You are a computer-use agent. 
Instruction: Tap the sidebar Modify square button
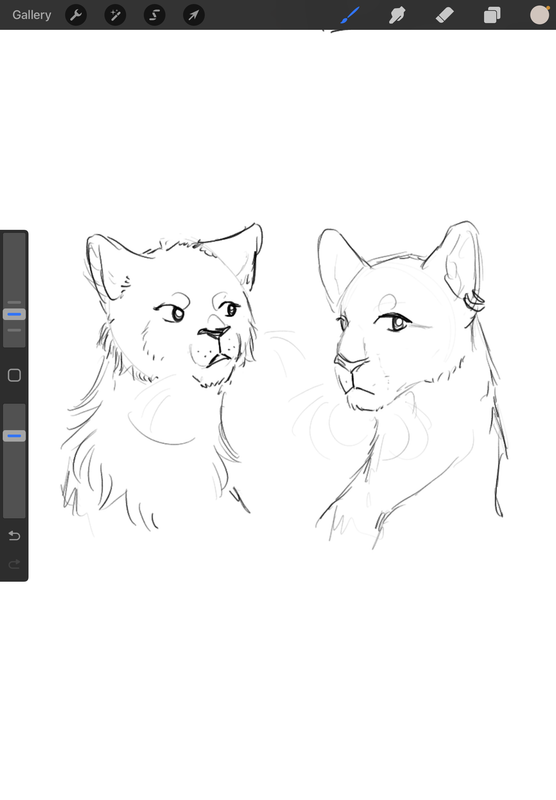tap(14, 376)
